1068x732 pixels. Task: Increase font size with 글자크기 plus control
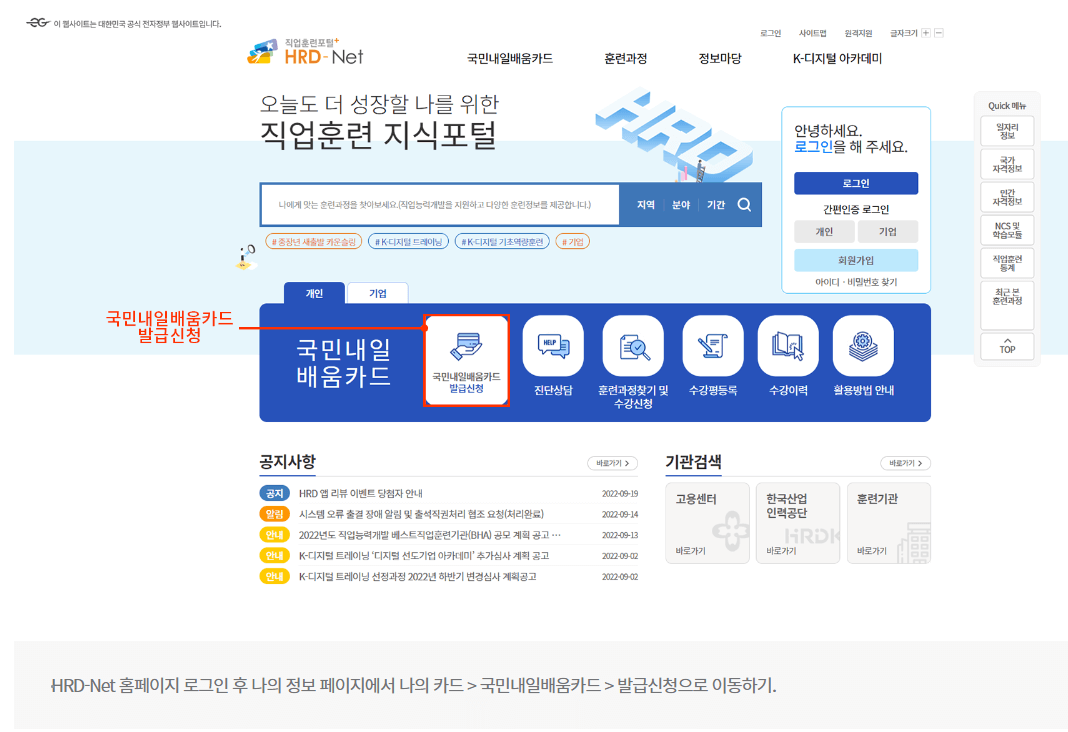tap(925, 33)
